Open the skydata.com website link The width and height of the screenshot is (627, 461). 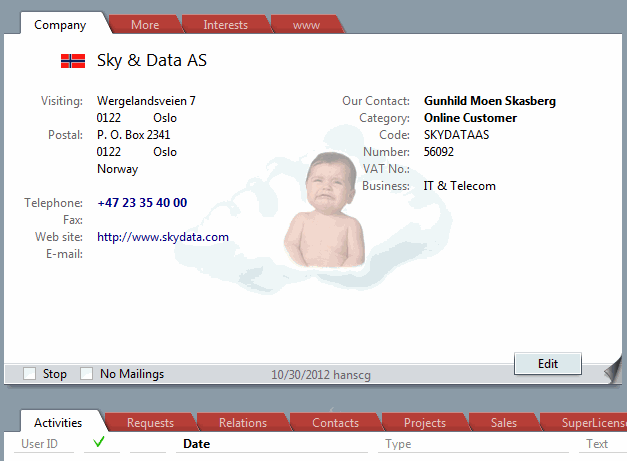163,237
